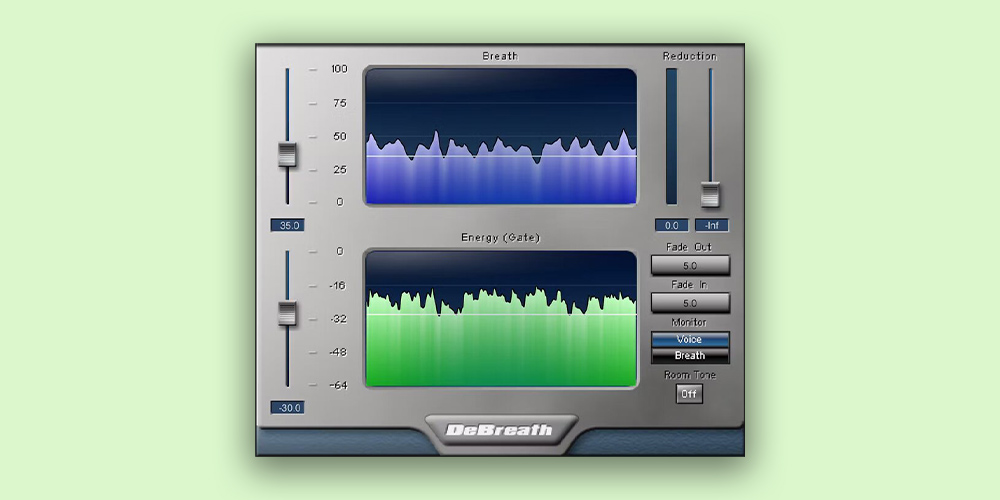Click the Energy gate slider handle
This screenshot has width=1000, height=500.
[x=288, y=313]
